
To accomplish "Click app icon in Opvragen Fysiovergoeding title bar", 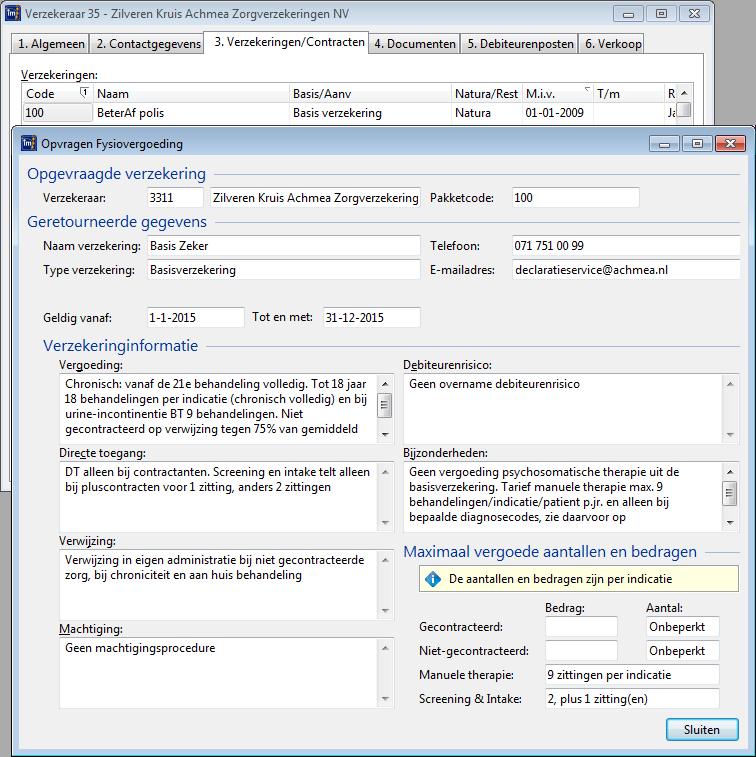I will 29,143.
